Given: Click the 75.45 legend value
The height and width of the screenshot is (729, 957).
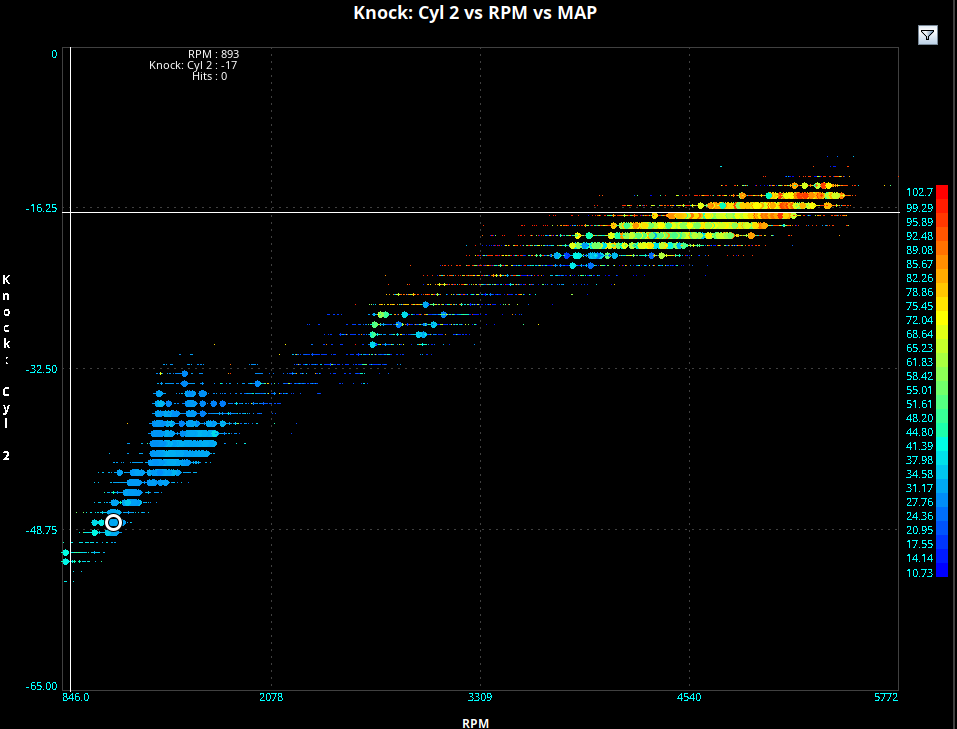Looking at the screenshot, I should [x=919, y=306].
